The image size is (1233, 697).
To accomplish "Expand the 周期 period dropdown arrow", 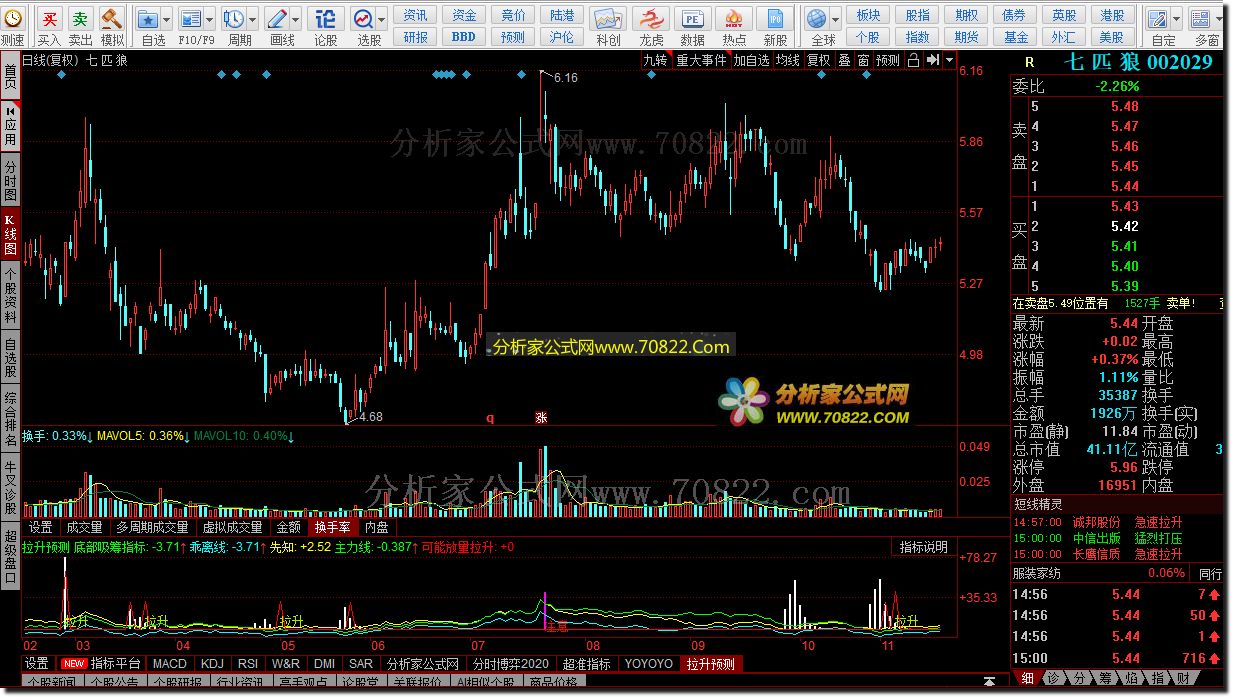I will [252, 19].
